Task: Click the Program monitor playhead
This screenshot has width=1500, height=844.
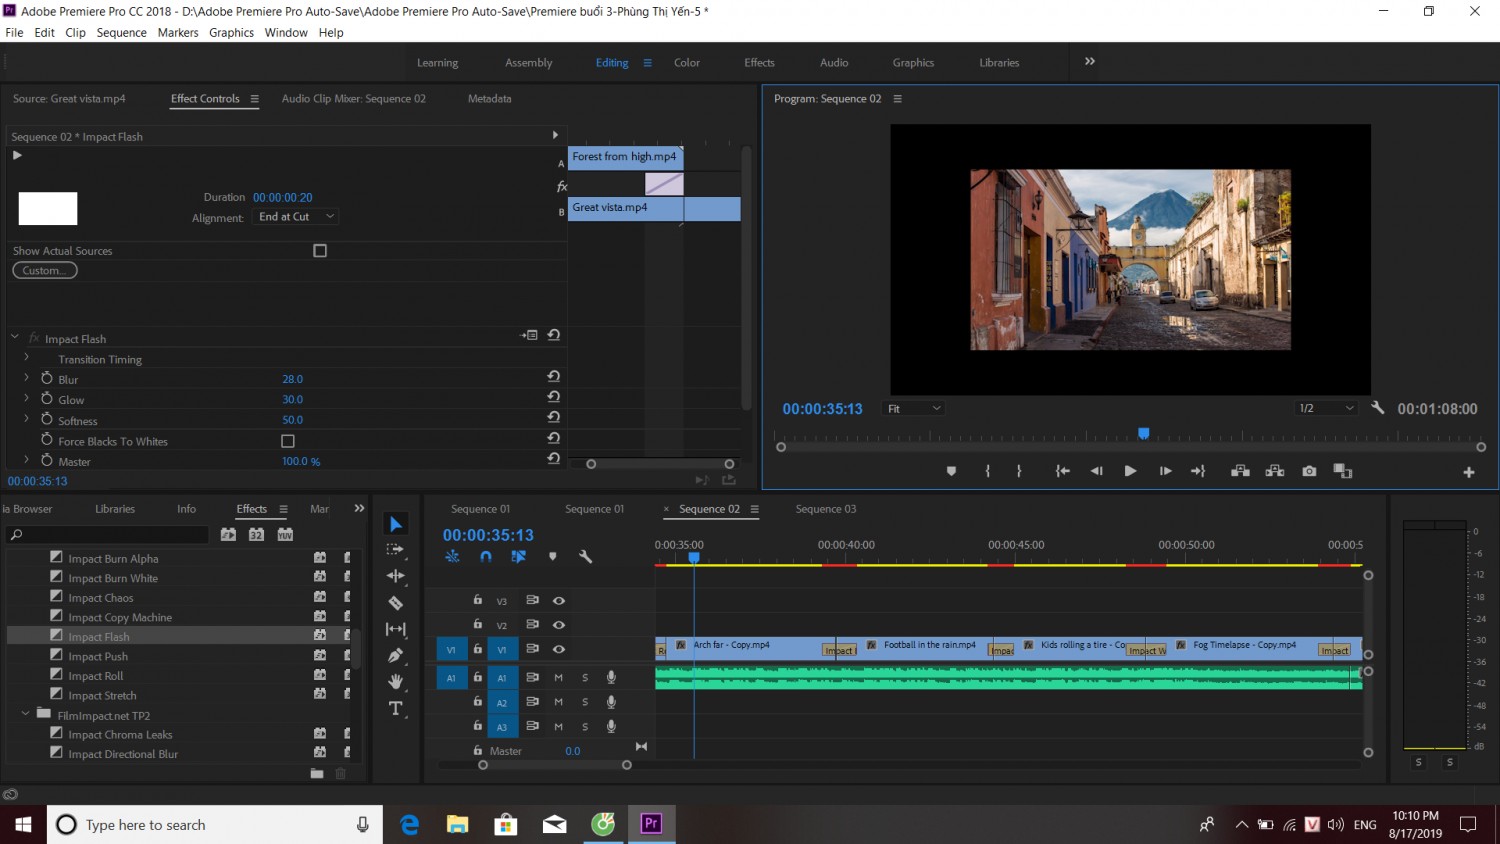Action: click(x=1144, y=434)
